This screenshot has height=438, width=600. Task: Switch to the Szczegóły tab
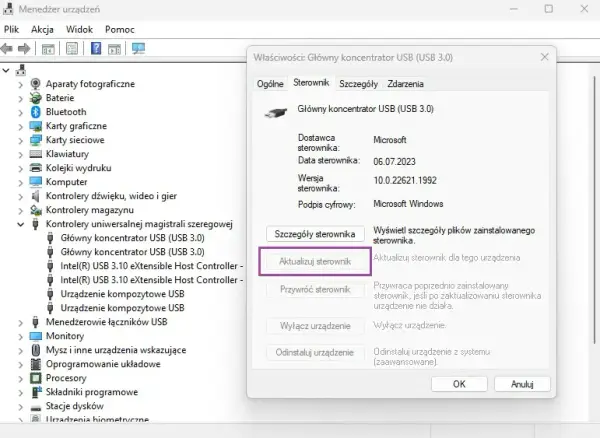(x=358, y=84)
